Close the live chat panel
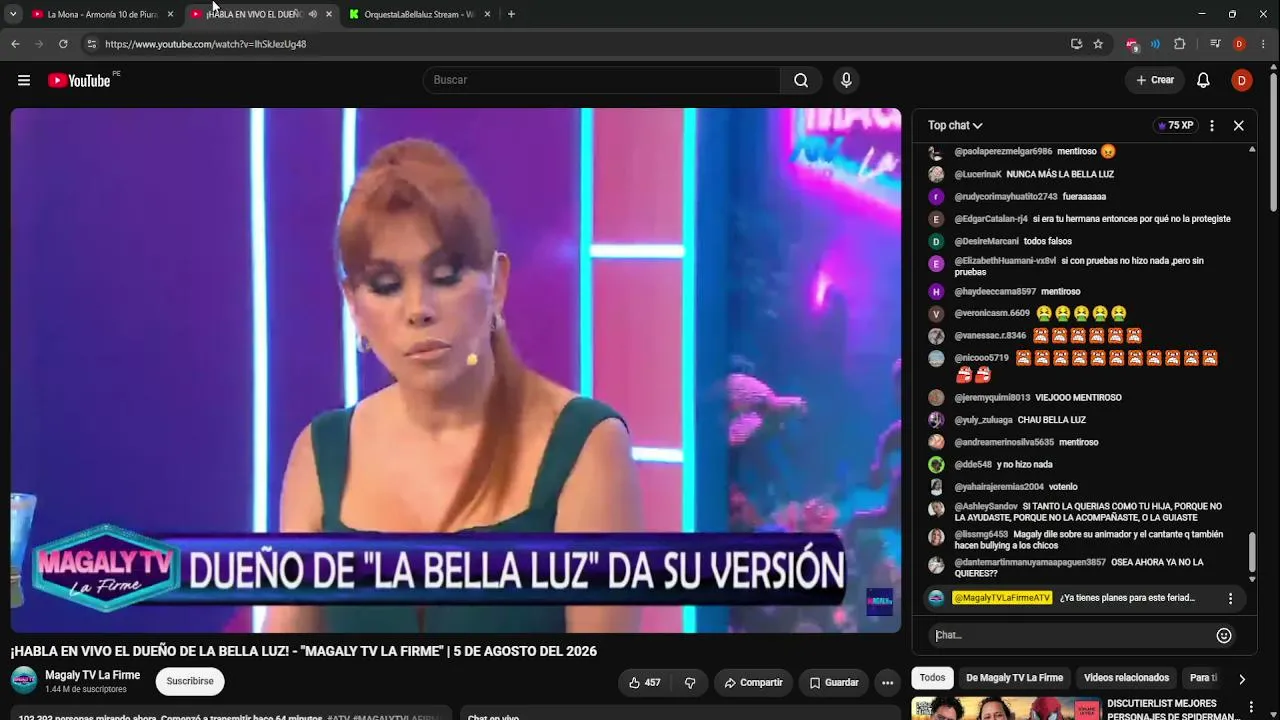 [1238, 126]
